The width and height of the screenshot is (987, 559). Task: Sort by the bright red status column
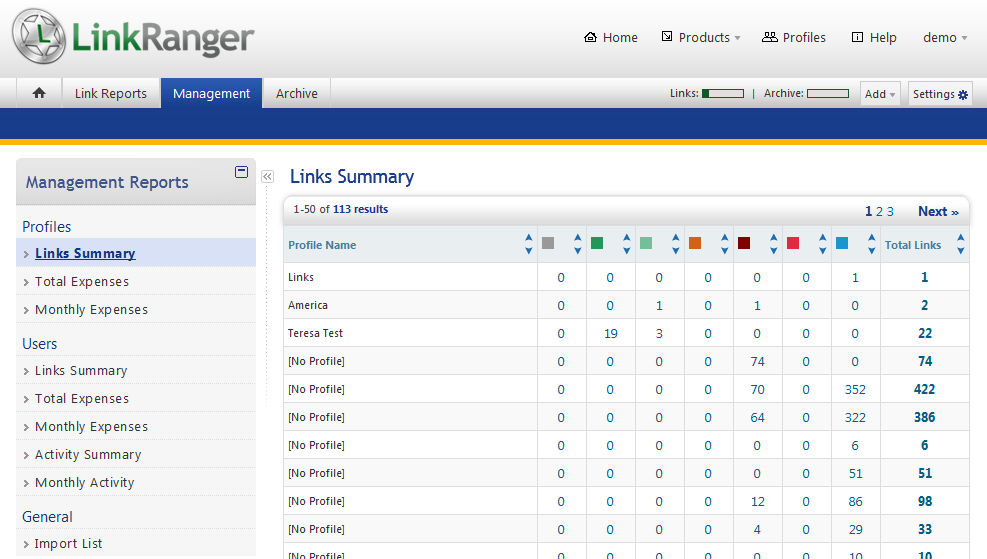822,244
